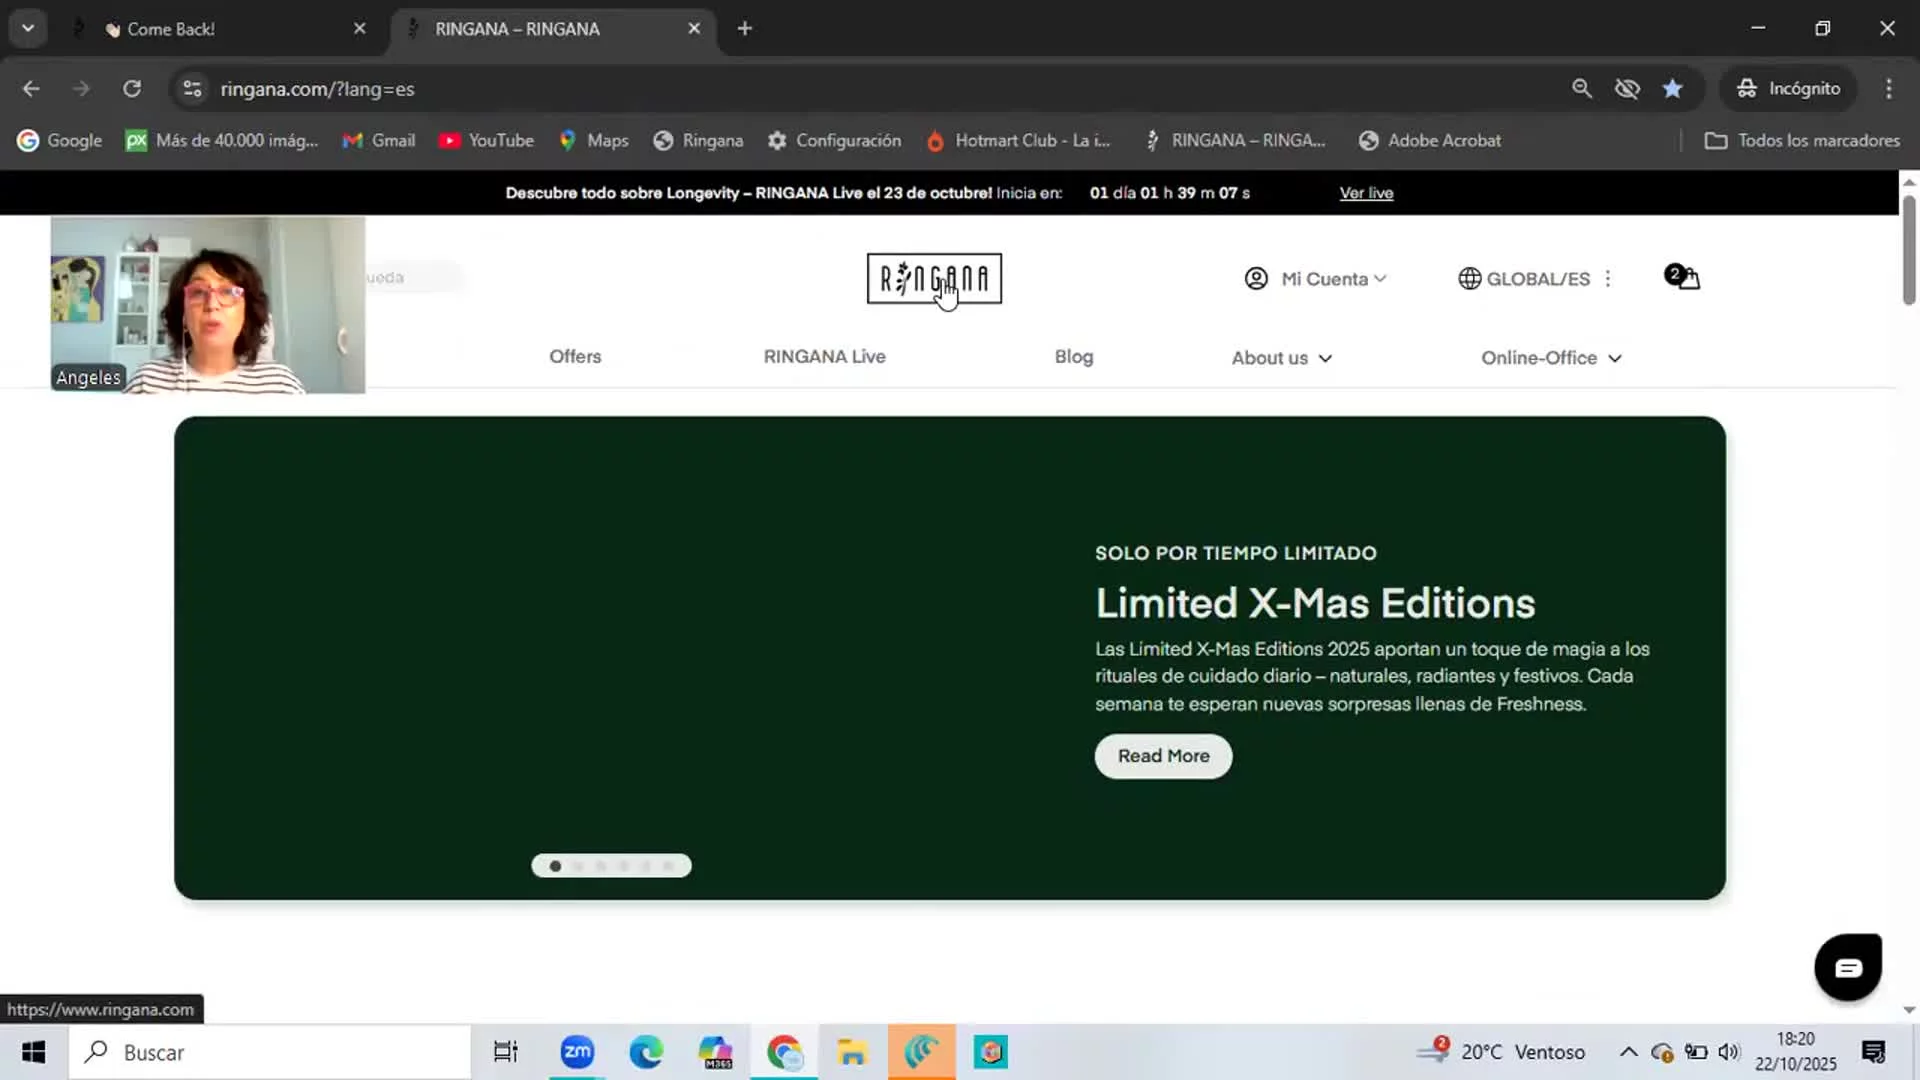Expand the About us menu

point(1281,358)
